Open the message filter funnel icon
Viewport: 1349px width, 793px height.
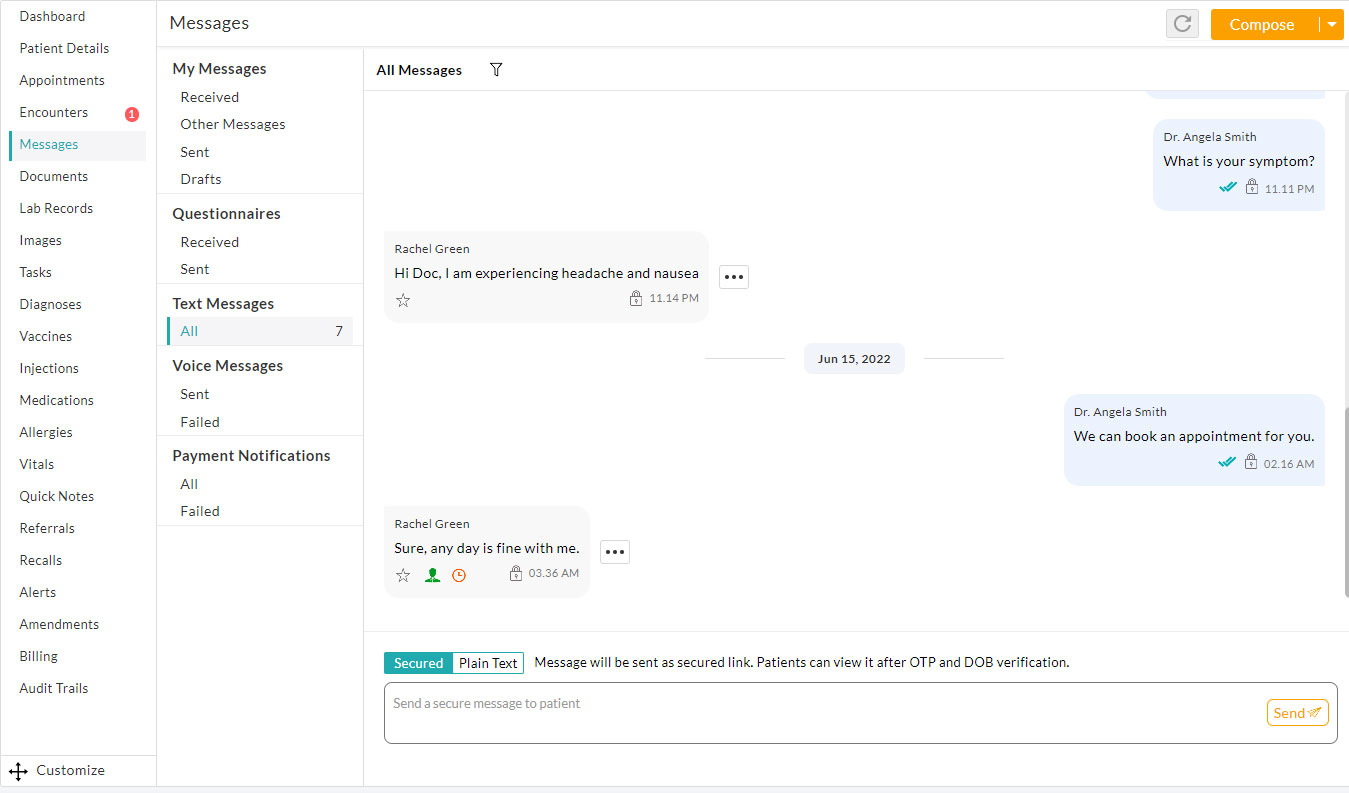coord(496,70)
